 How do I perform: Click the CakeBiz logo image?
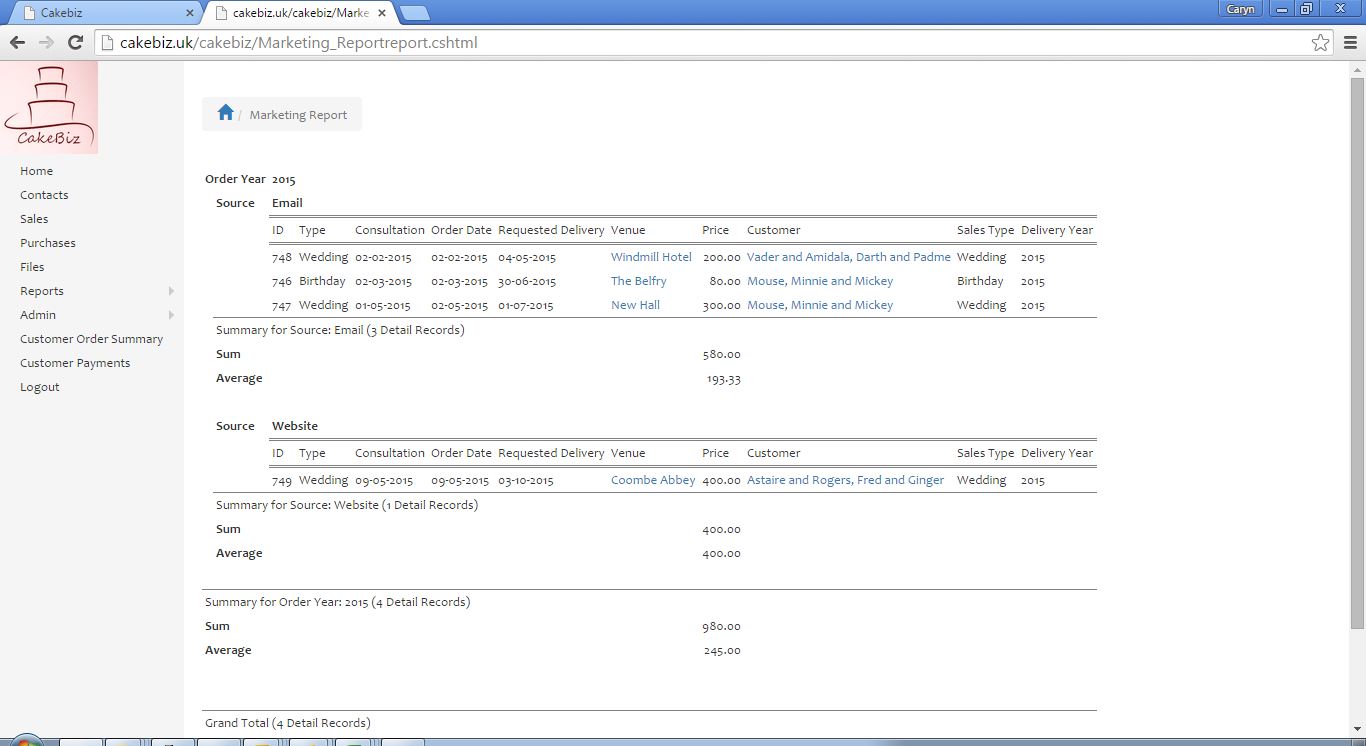tap(49, 107)
